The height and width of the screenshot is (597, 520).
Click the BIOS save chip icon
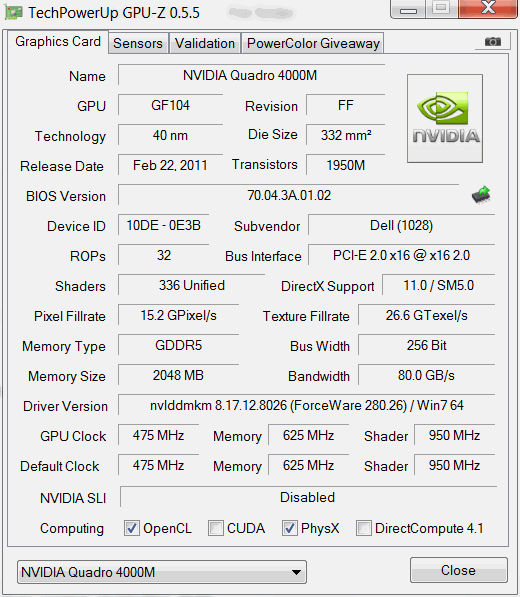coord(481,195)
